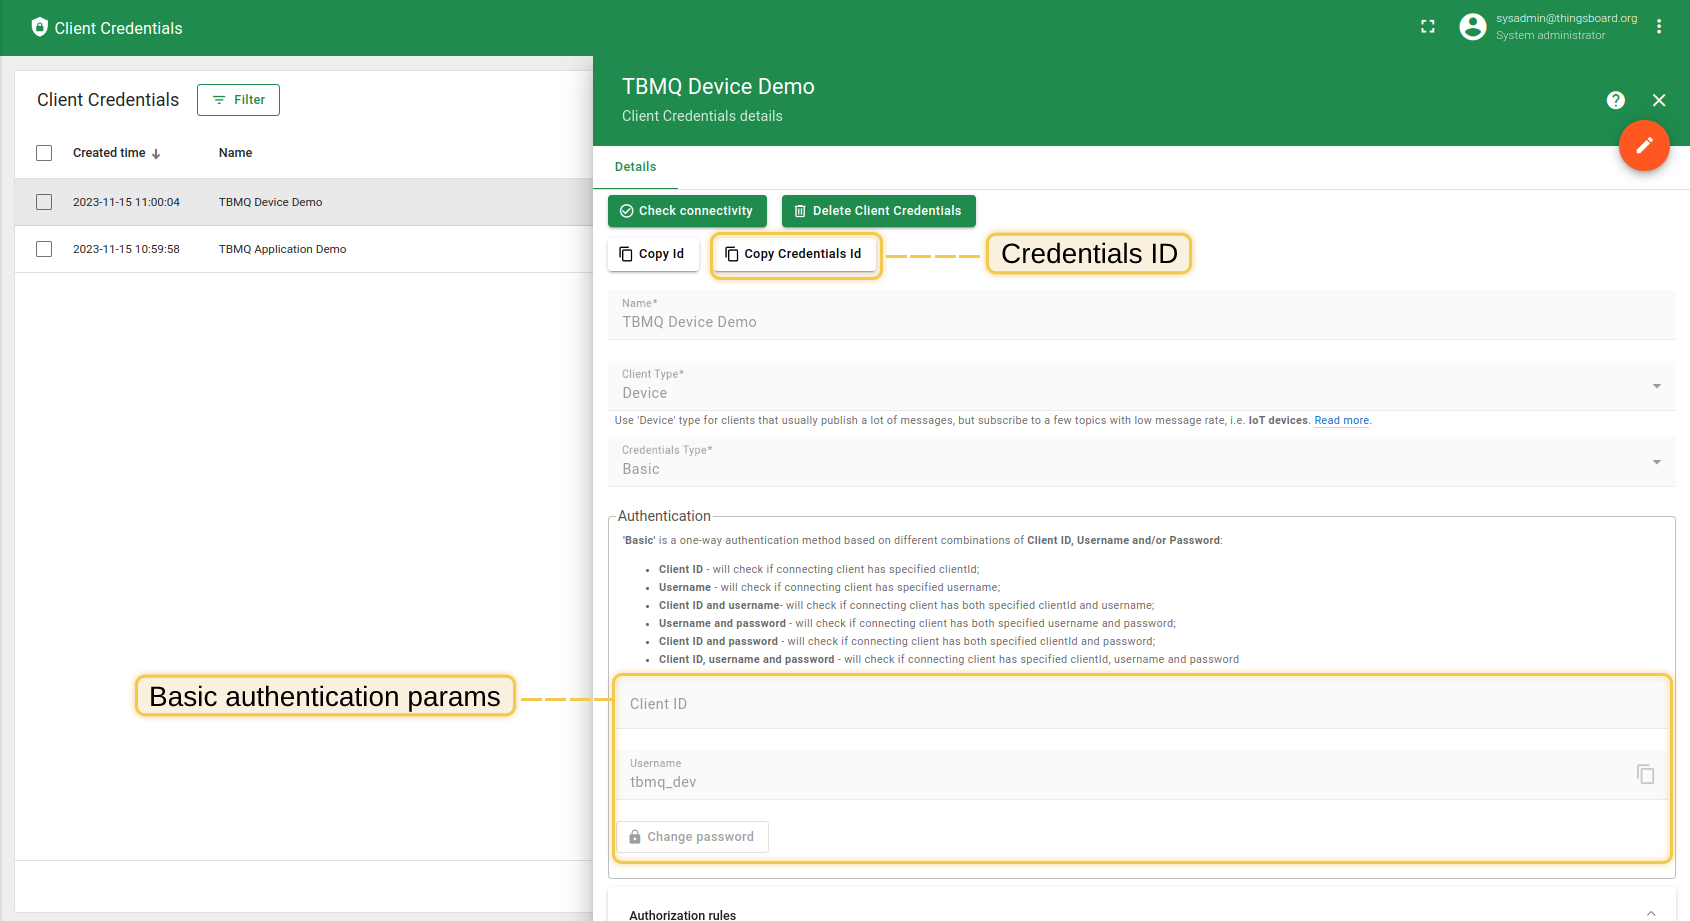
Task: Click the Copy Credentials Id button
Action: click(x=794, y=254)
